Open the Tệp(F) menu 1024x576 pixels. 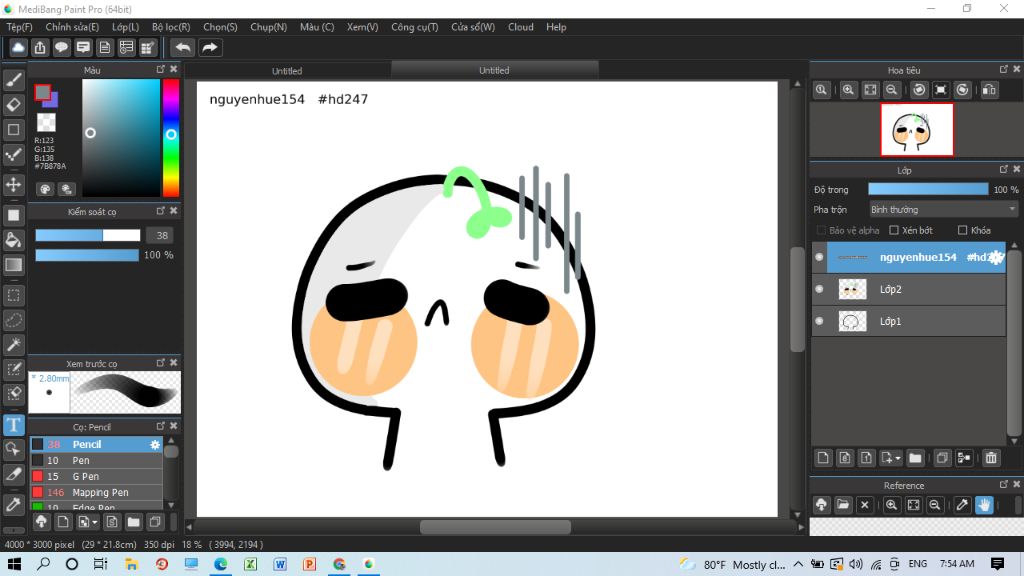20,27
